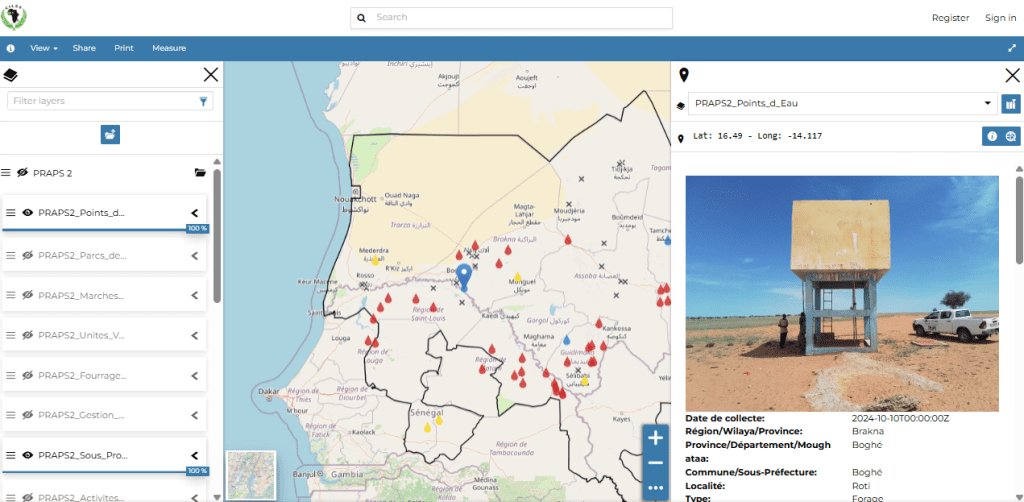The width and height of the screenshot is (1024, 502).
Task: Open the charts icon beside layer selector
Action: (x=1010, y=103)
